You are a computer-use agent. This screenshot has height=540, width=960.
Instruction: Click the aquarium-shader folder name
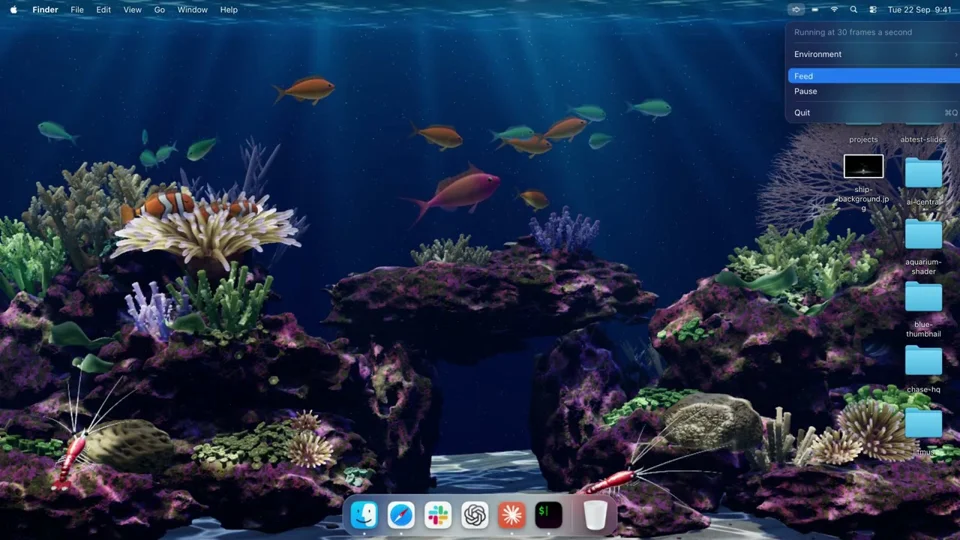pyautogui.click(x=923, y=266)
